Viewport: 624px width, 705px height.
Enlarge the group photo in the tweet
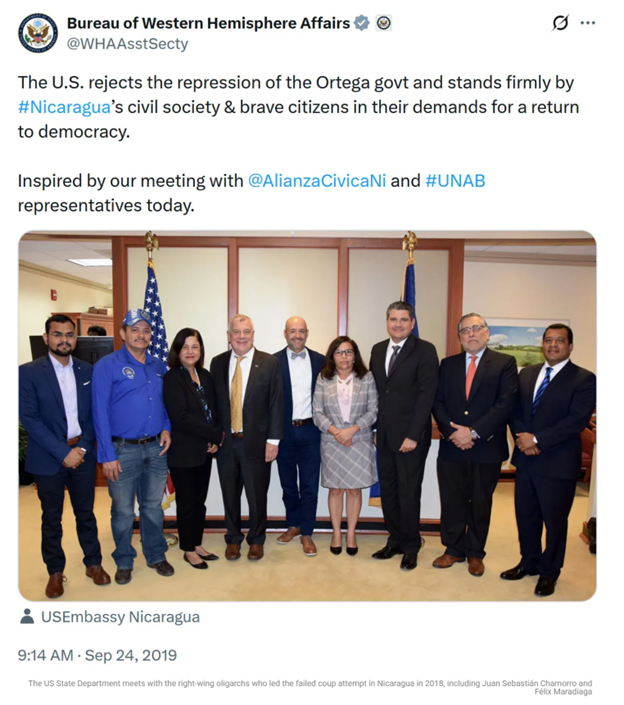coord(307,416)
